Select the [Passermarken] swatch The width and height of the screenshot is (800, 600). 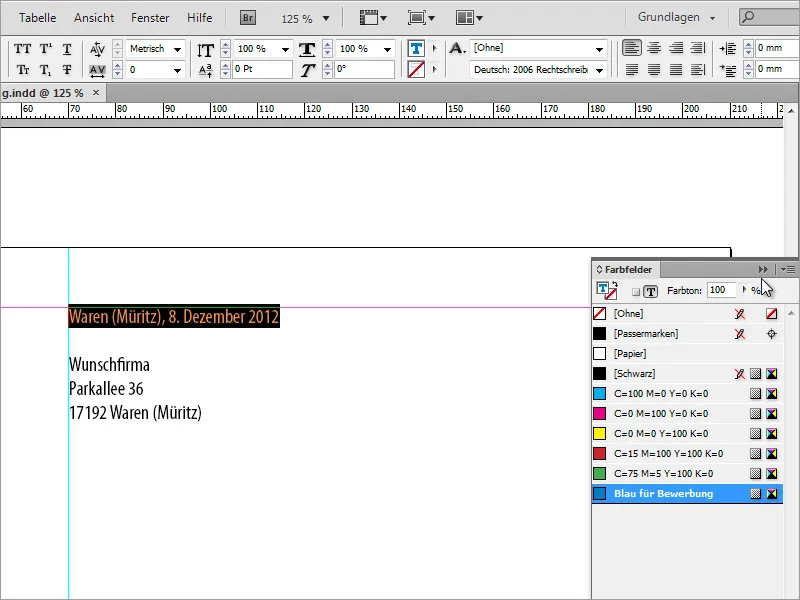pyautogui.click(x=687, y=334)
